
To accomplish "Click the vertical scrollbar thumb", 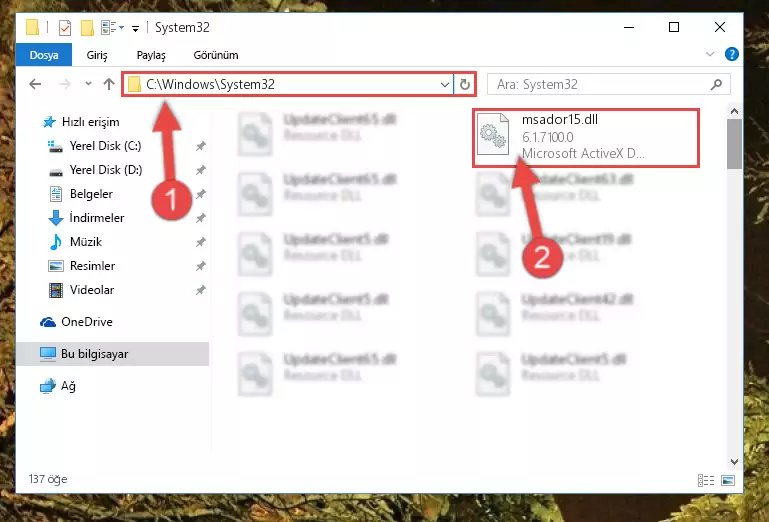I will click(x=734, y=144).
